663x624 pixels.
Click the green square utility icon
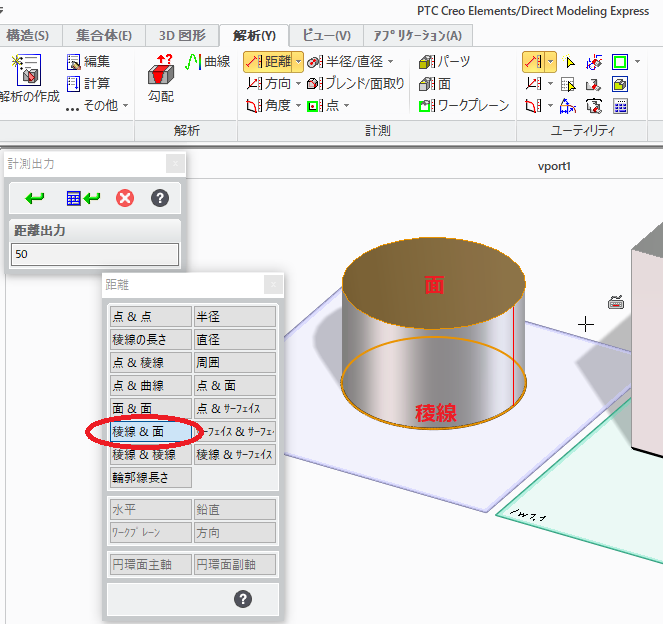[x=620, y=62]
